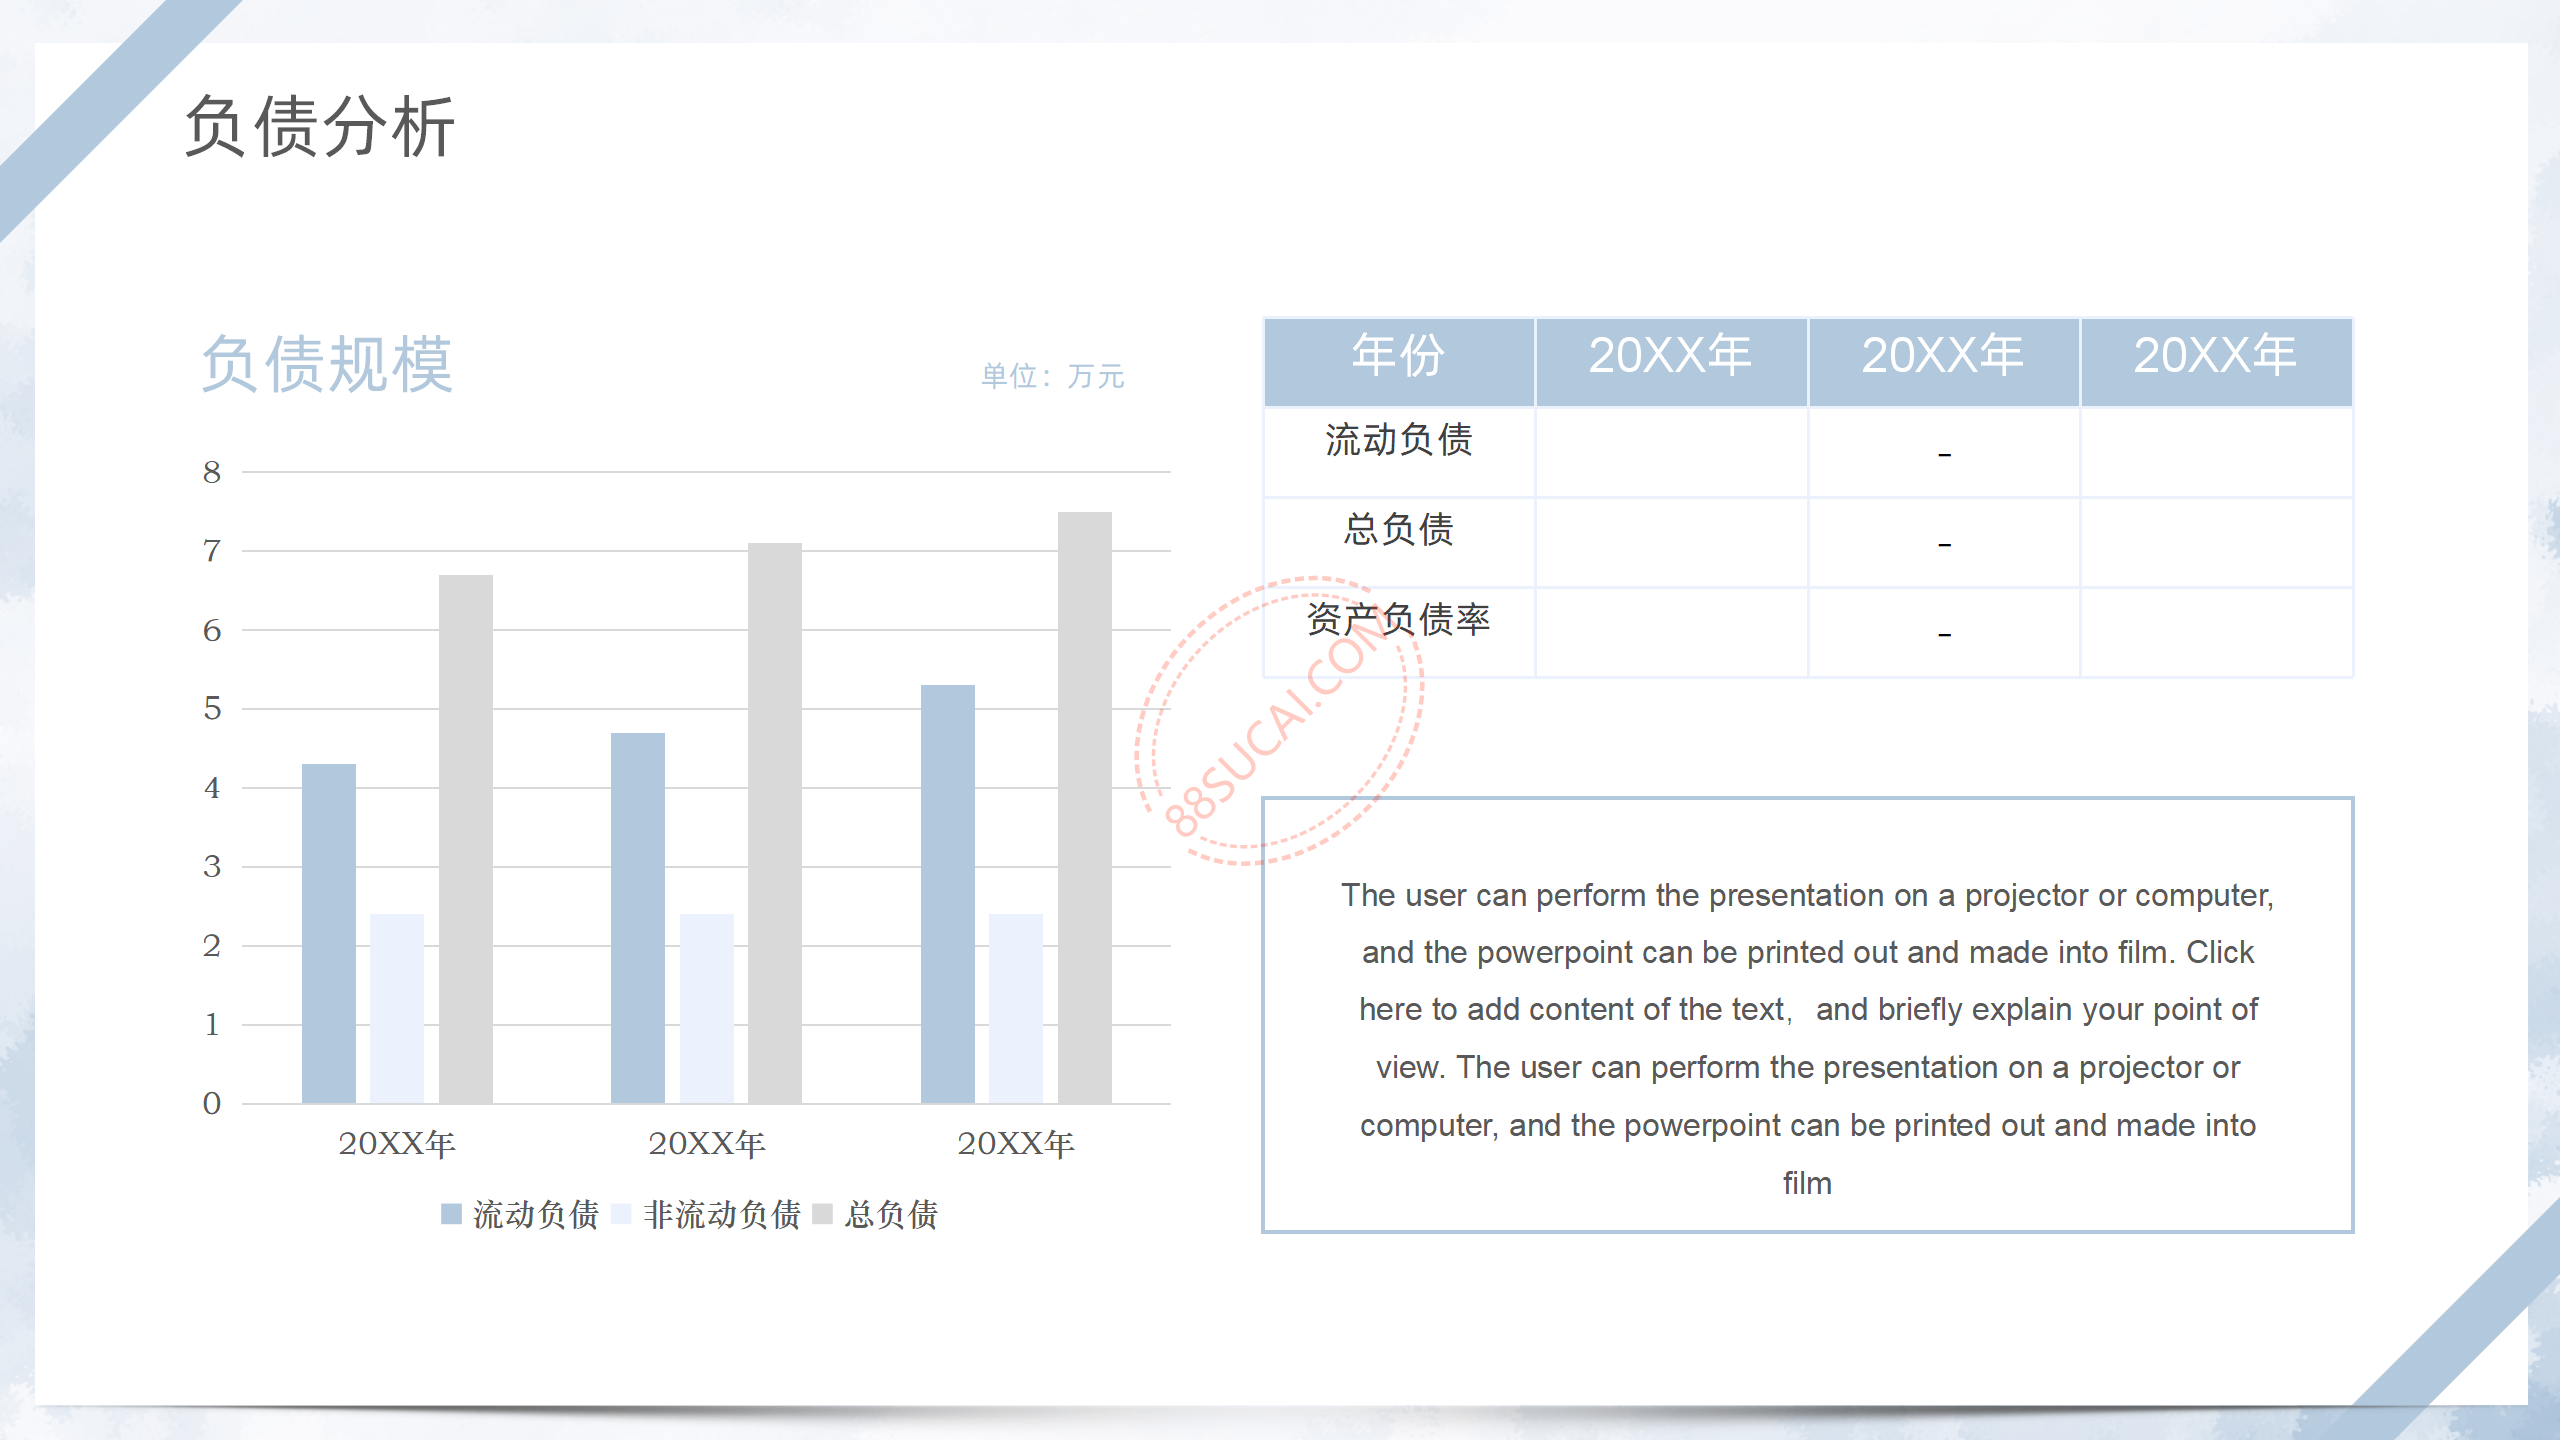Click the dash cell in 资产负债率 row
The image size is (2560, 1440).
(1944, 632)
